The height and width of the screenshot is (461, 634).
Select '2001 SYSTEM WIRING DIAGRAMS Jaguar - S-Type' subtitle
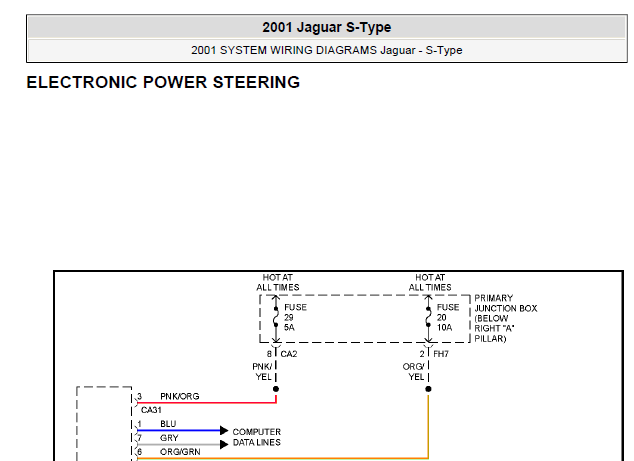coord(327,50)
